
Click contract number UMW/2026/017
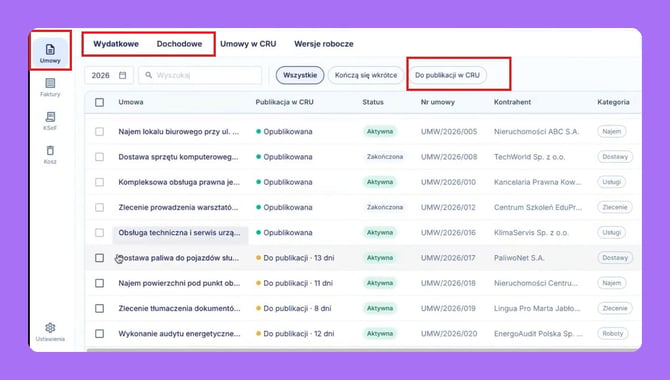pyautogui.click(x=448, y=258)
